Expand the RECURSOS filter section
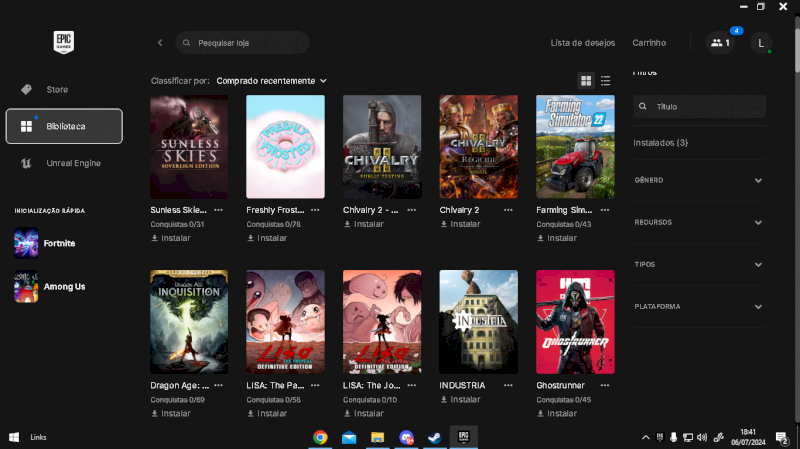The width and height of the screenshot is (800, 449). tap(699, 222)
